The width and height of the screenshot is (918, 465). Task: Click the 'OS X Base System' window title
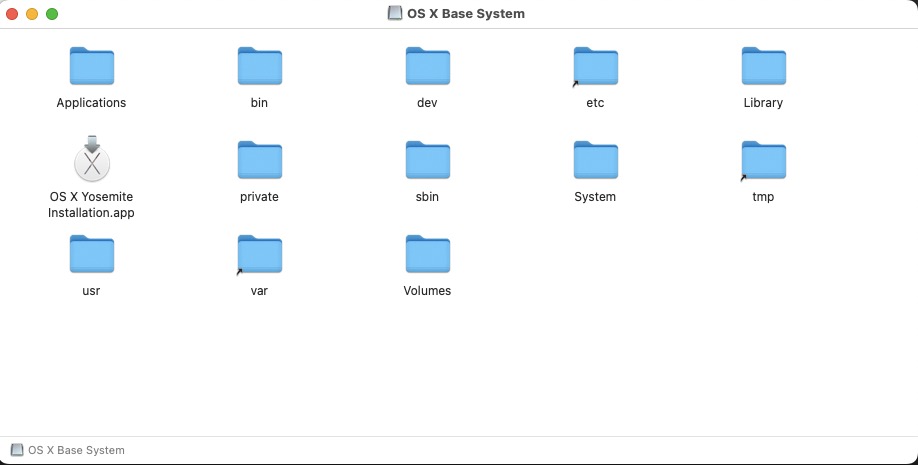(466, 13)
